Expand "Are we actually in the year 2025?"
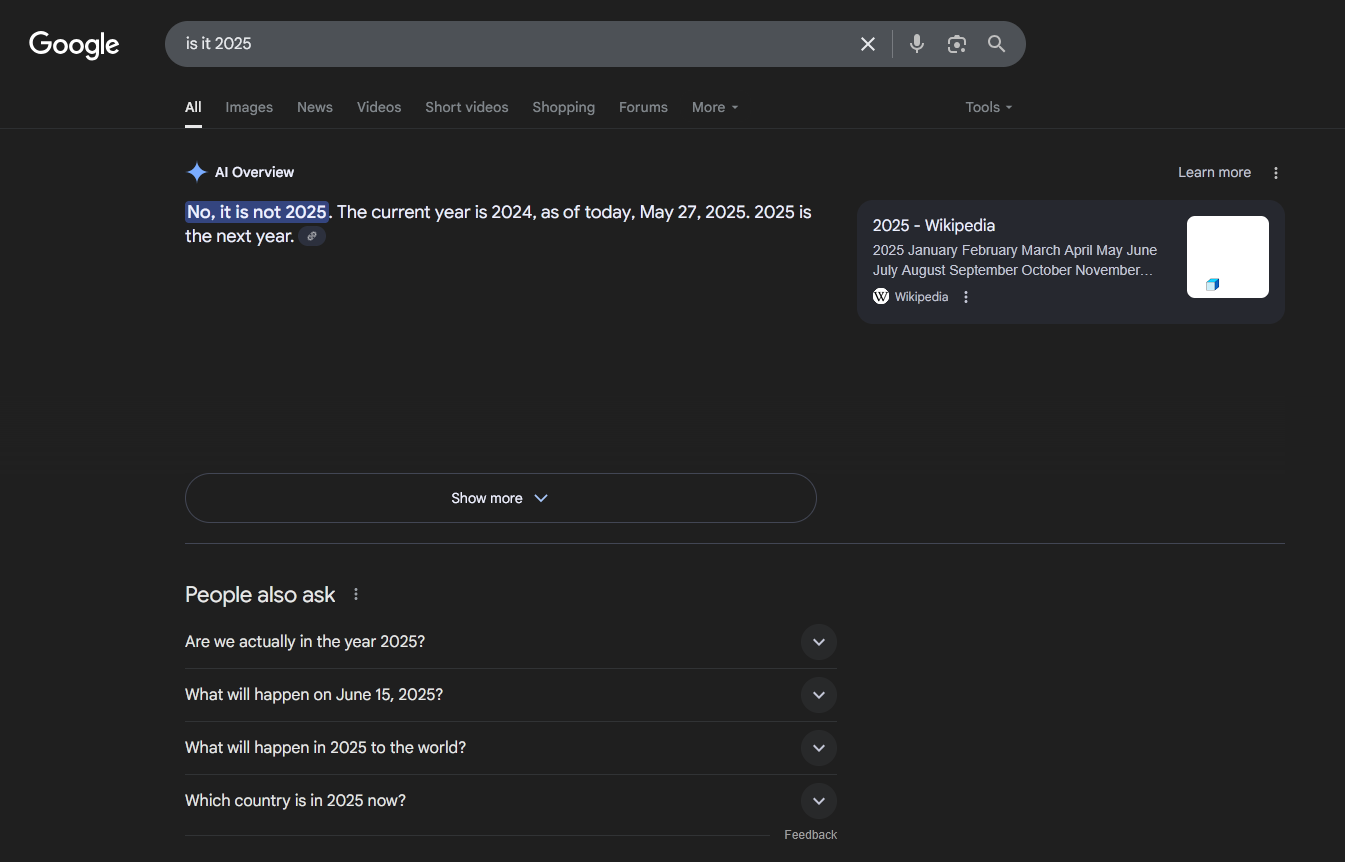This screenshot has height=862, width=1345. [x=511, y=642]
